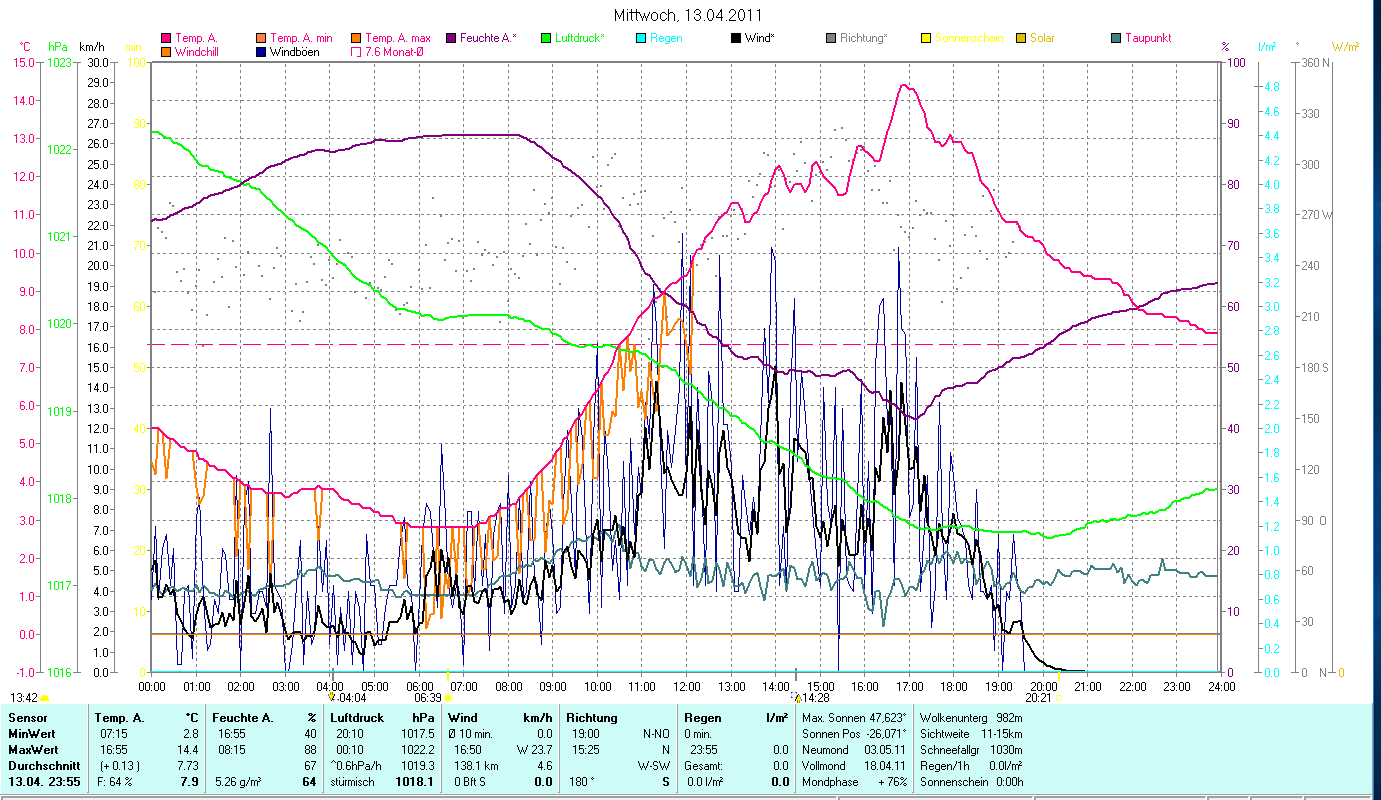The width and height of the screenshot is (1381, 800).
Task: Select the black Wind* legend swatch
Action: point(736,39)
